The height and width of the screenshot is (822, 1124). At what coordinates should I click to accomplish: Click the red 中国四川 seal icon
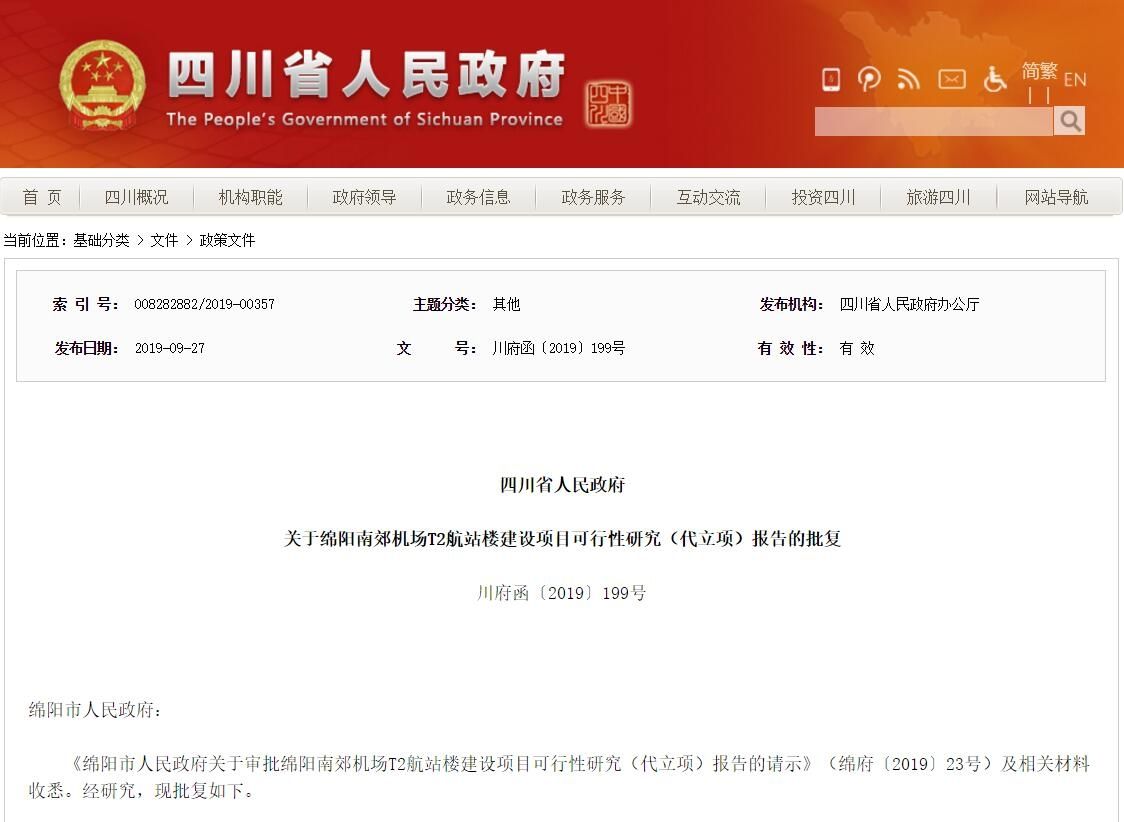click(608, 104)
